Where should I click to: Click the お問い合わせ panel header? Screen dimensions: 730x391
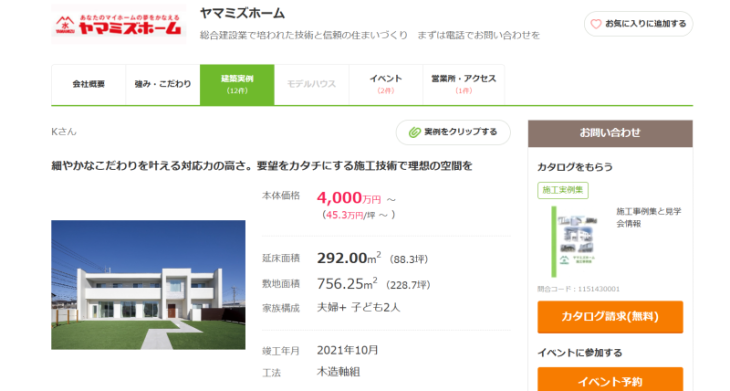click(610, 133)
